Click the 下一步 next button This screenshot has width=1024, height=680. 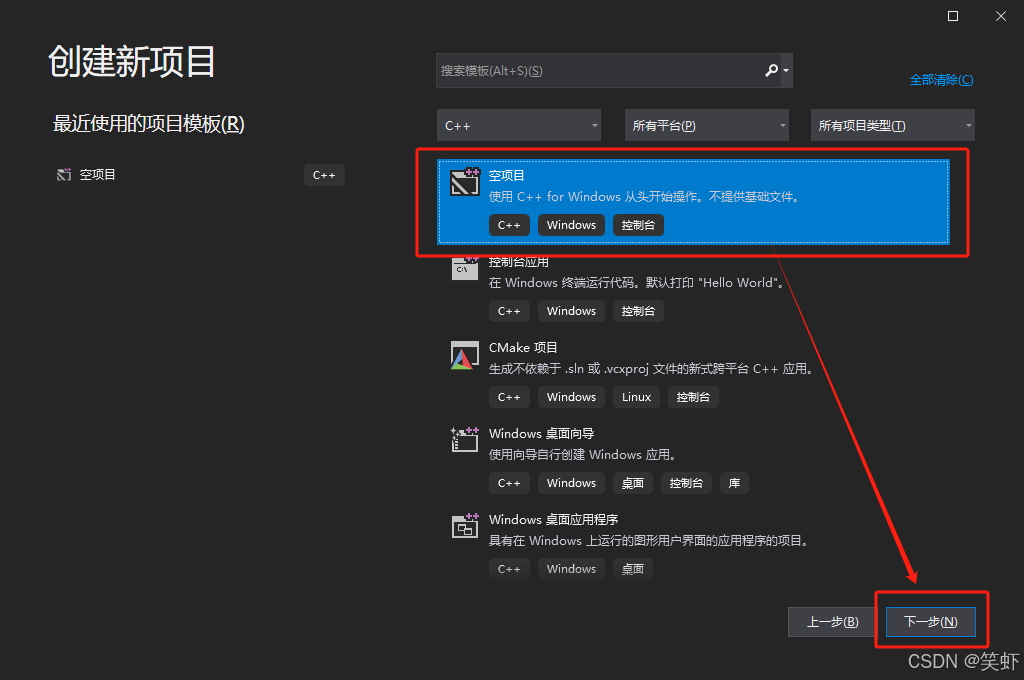coord(931,622)
